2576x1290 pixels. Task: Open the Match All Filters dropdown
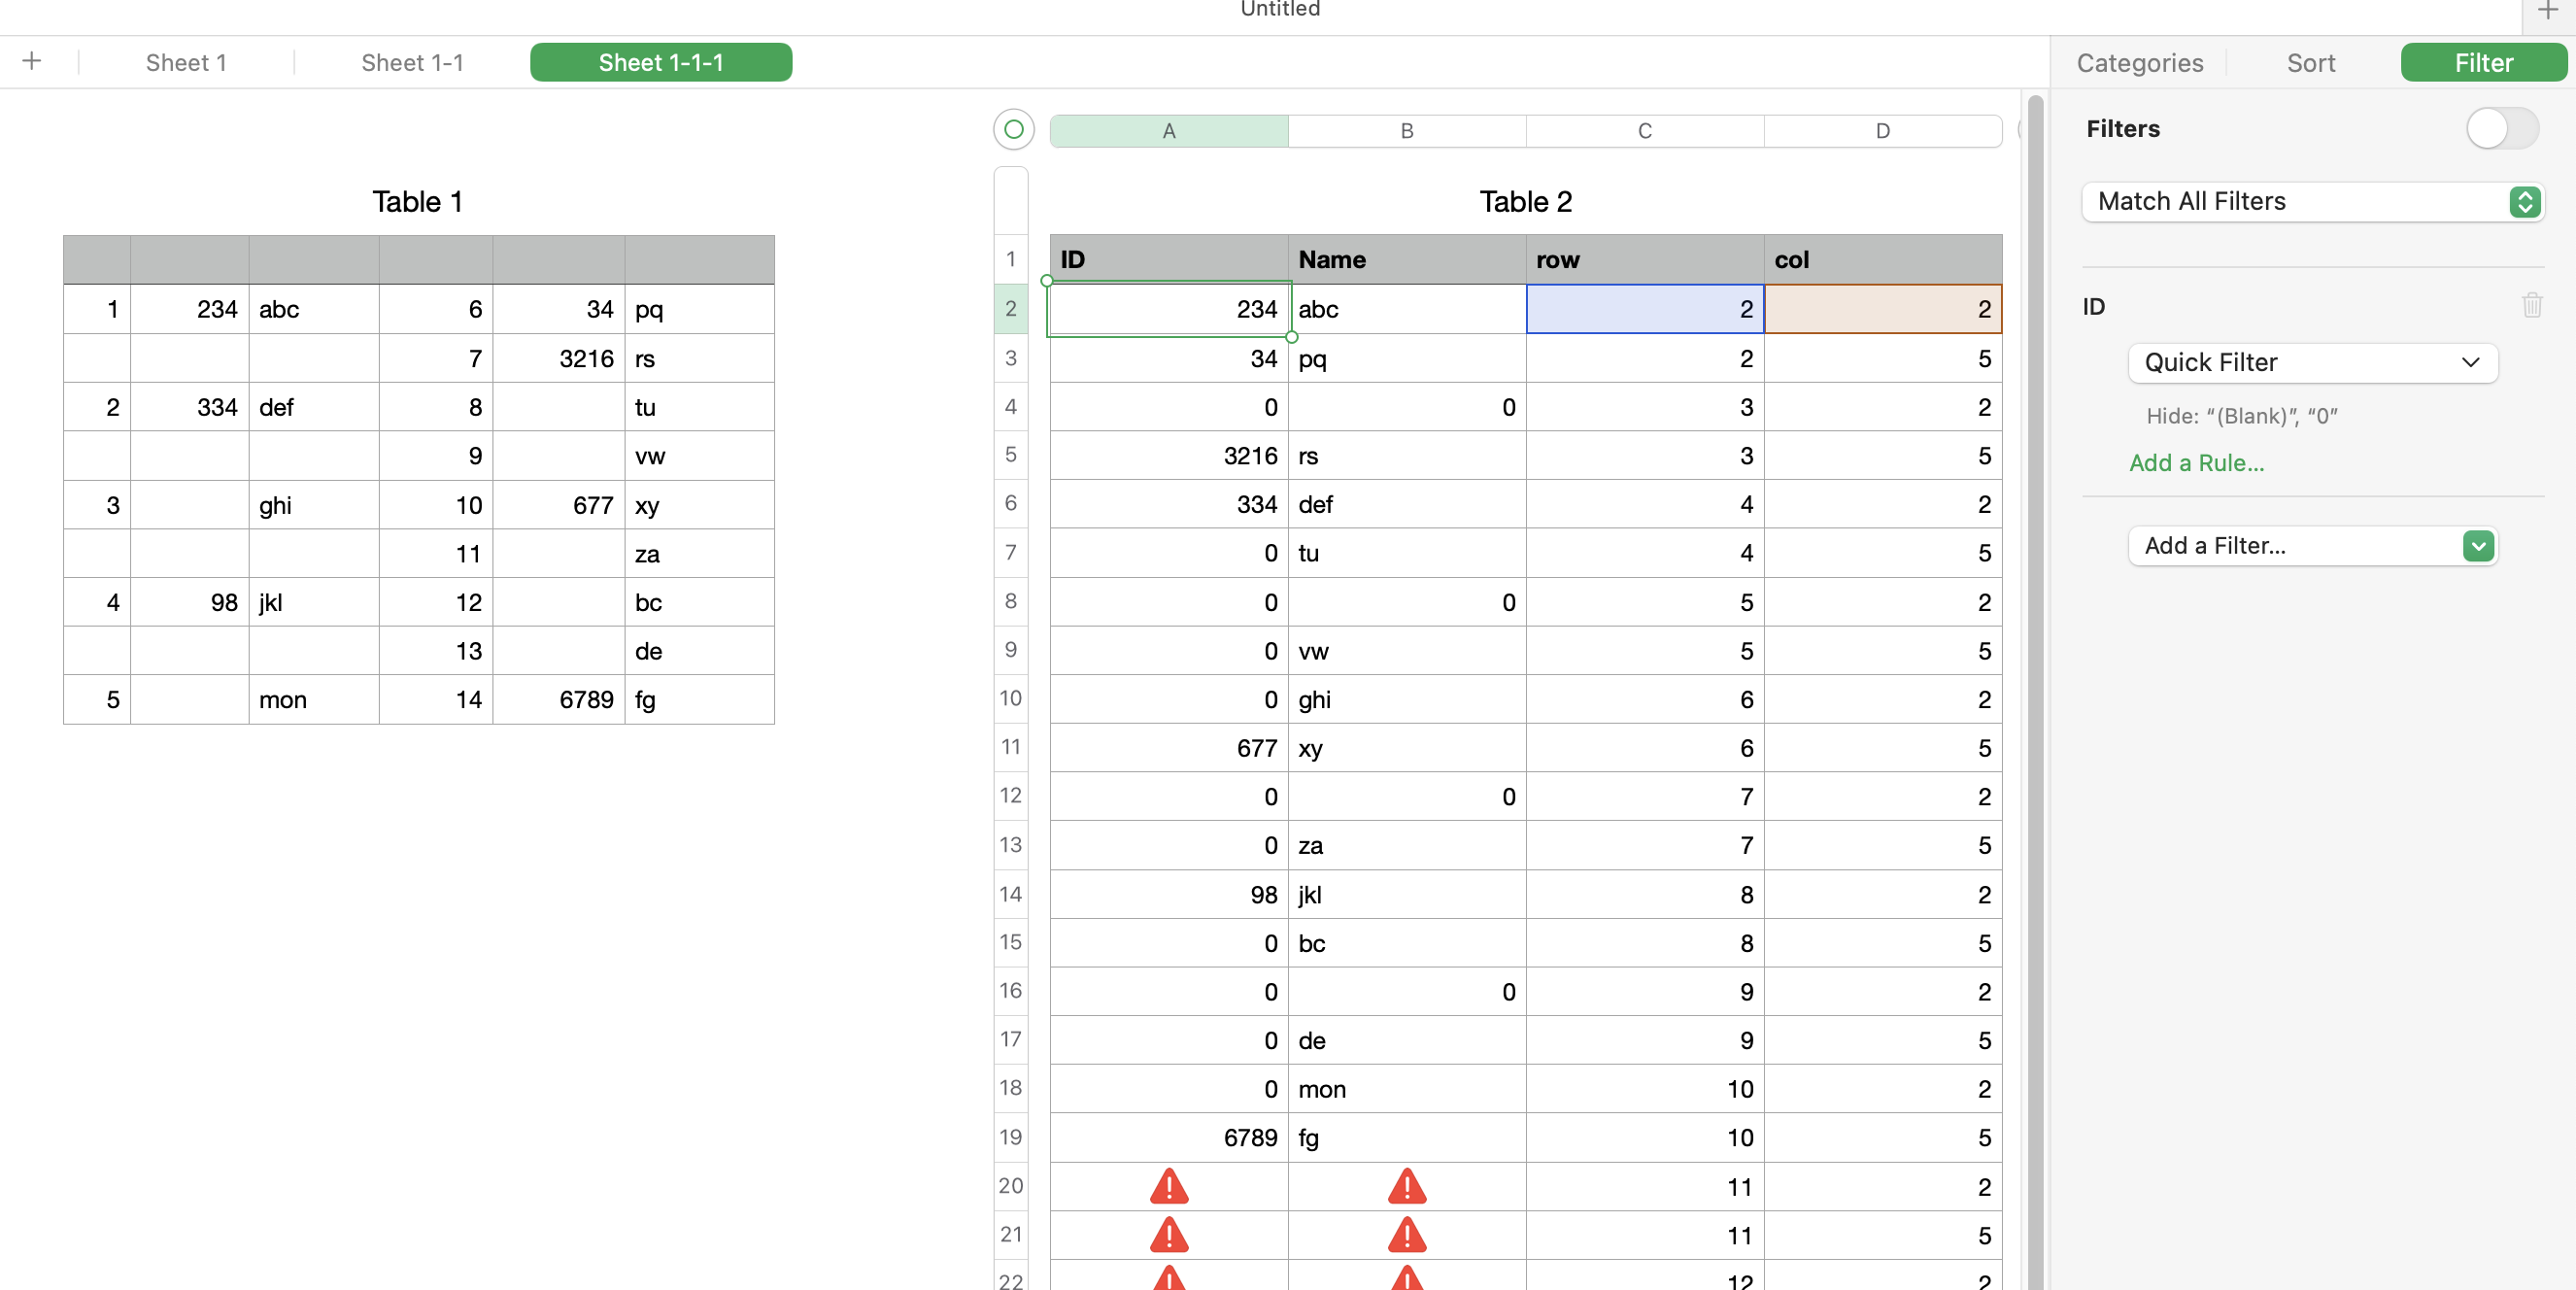pos(2312,201)
